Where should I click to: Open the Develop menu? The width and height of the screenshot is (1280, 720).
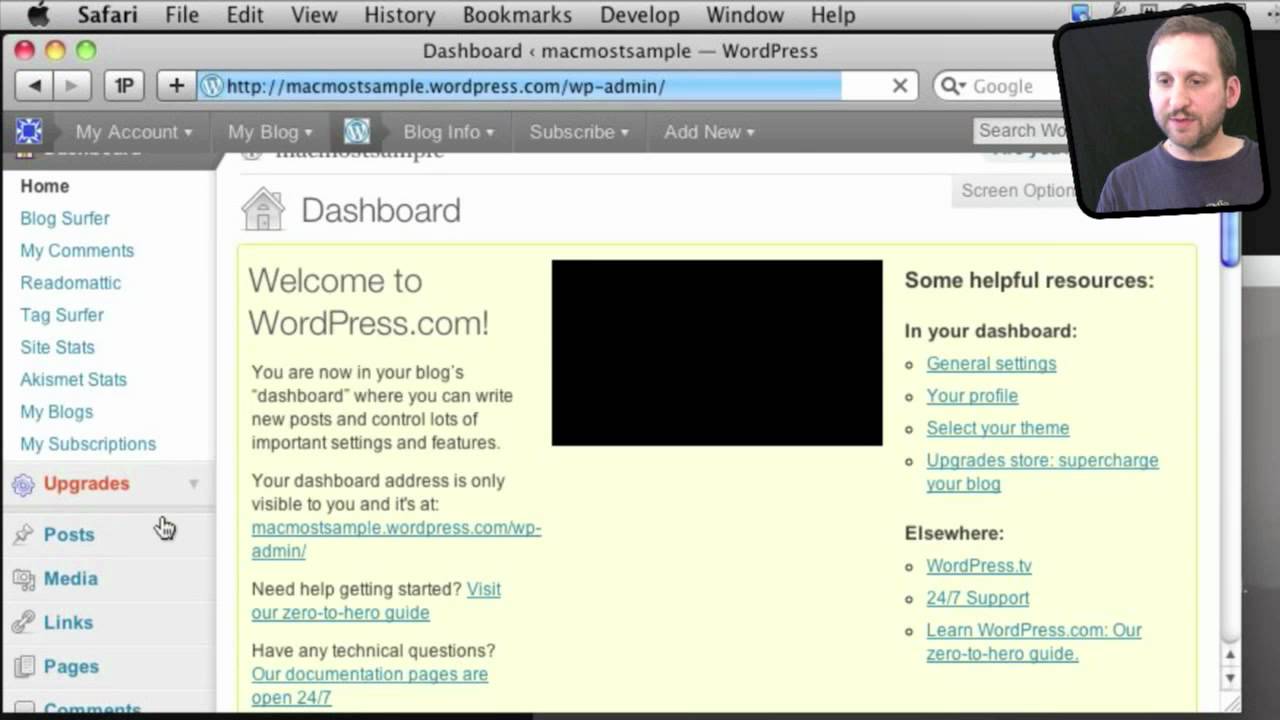point(640,15)
